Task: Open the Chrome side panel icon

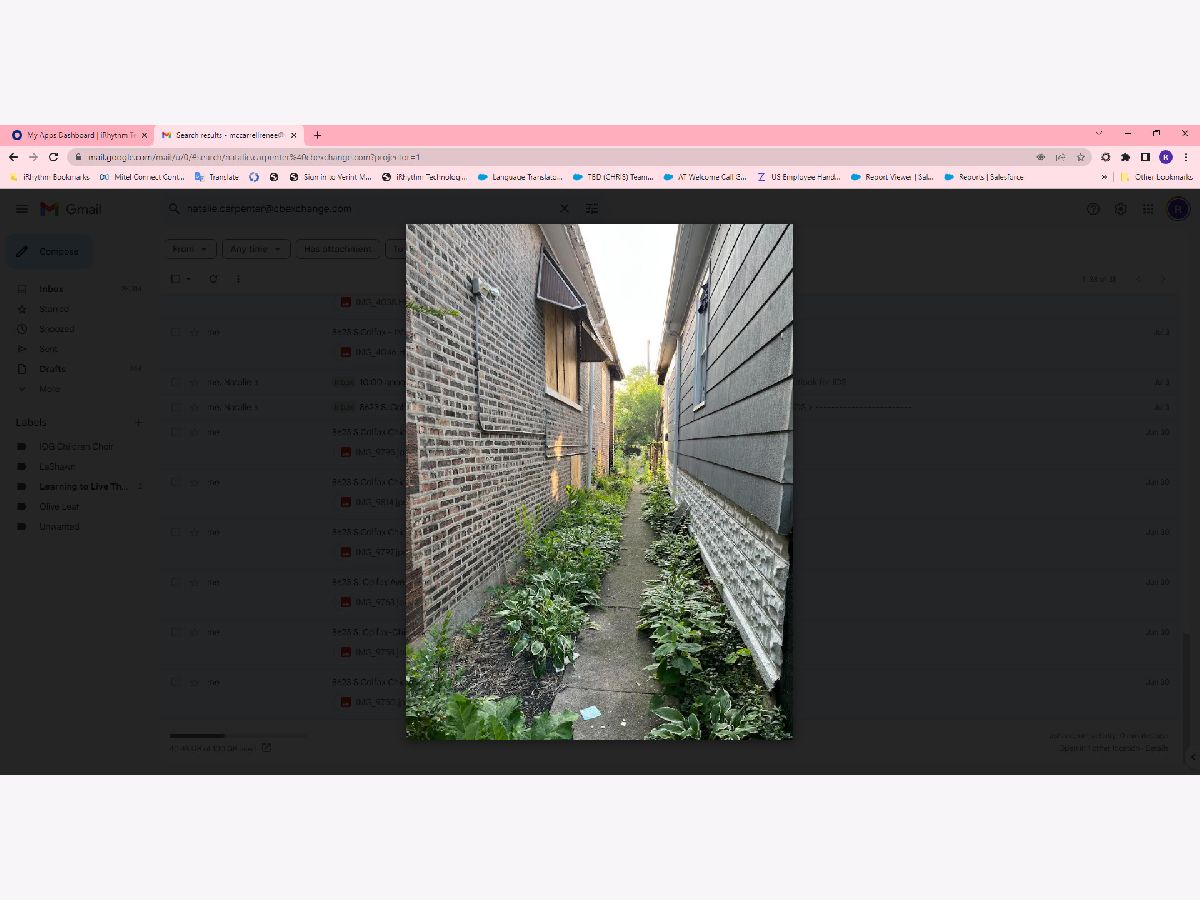Action: (1145, 157)
